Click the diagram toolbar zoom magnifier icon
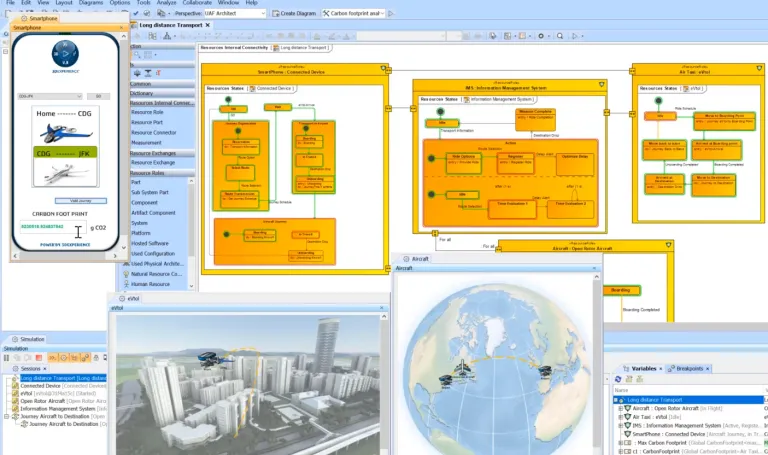The height and width of the screenshot is (455, 768). click(560, 36)
